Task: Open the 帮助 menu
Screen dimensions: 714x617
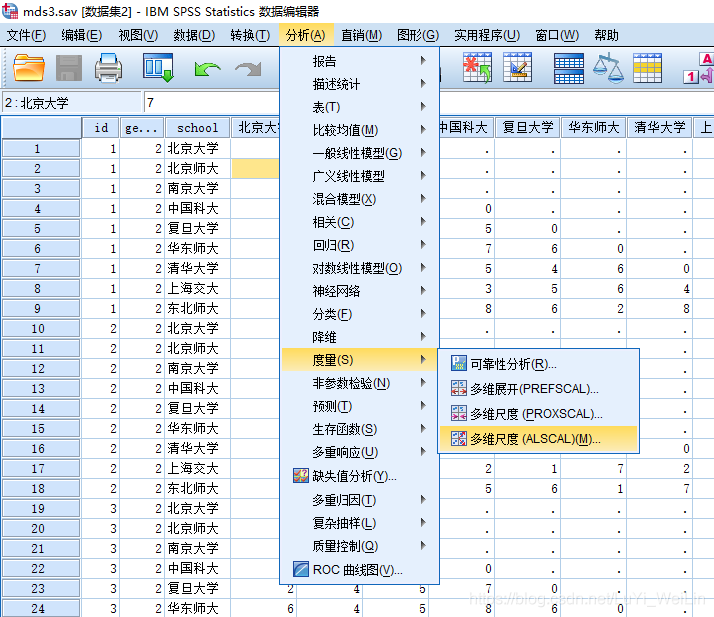Action: pos(606,35)
